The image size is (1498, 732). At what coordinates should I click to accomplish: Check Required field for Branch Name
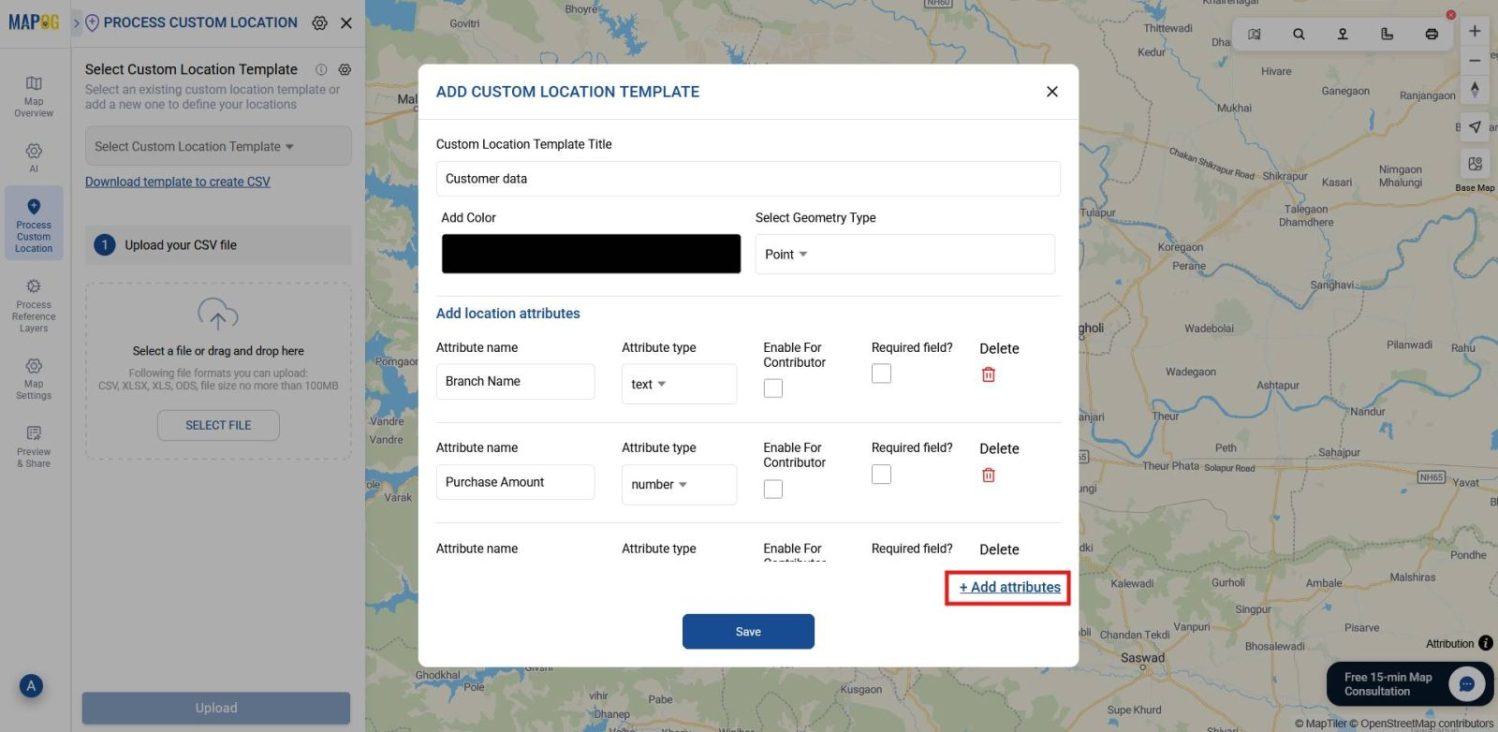(881, 372)
